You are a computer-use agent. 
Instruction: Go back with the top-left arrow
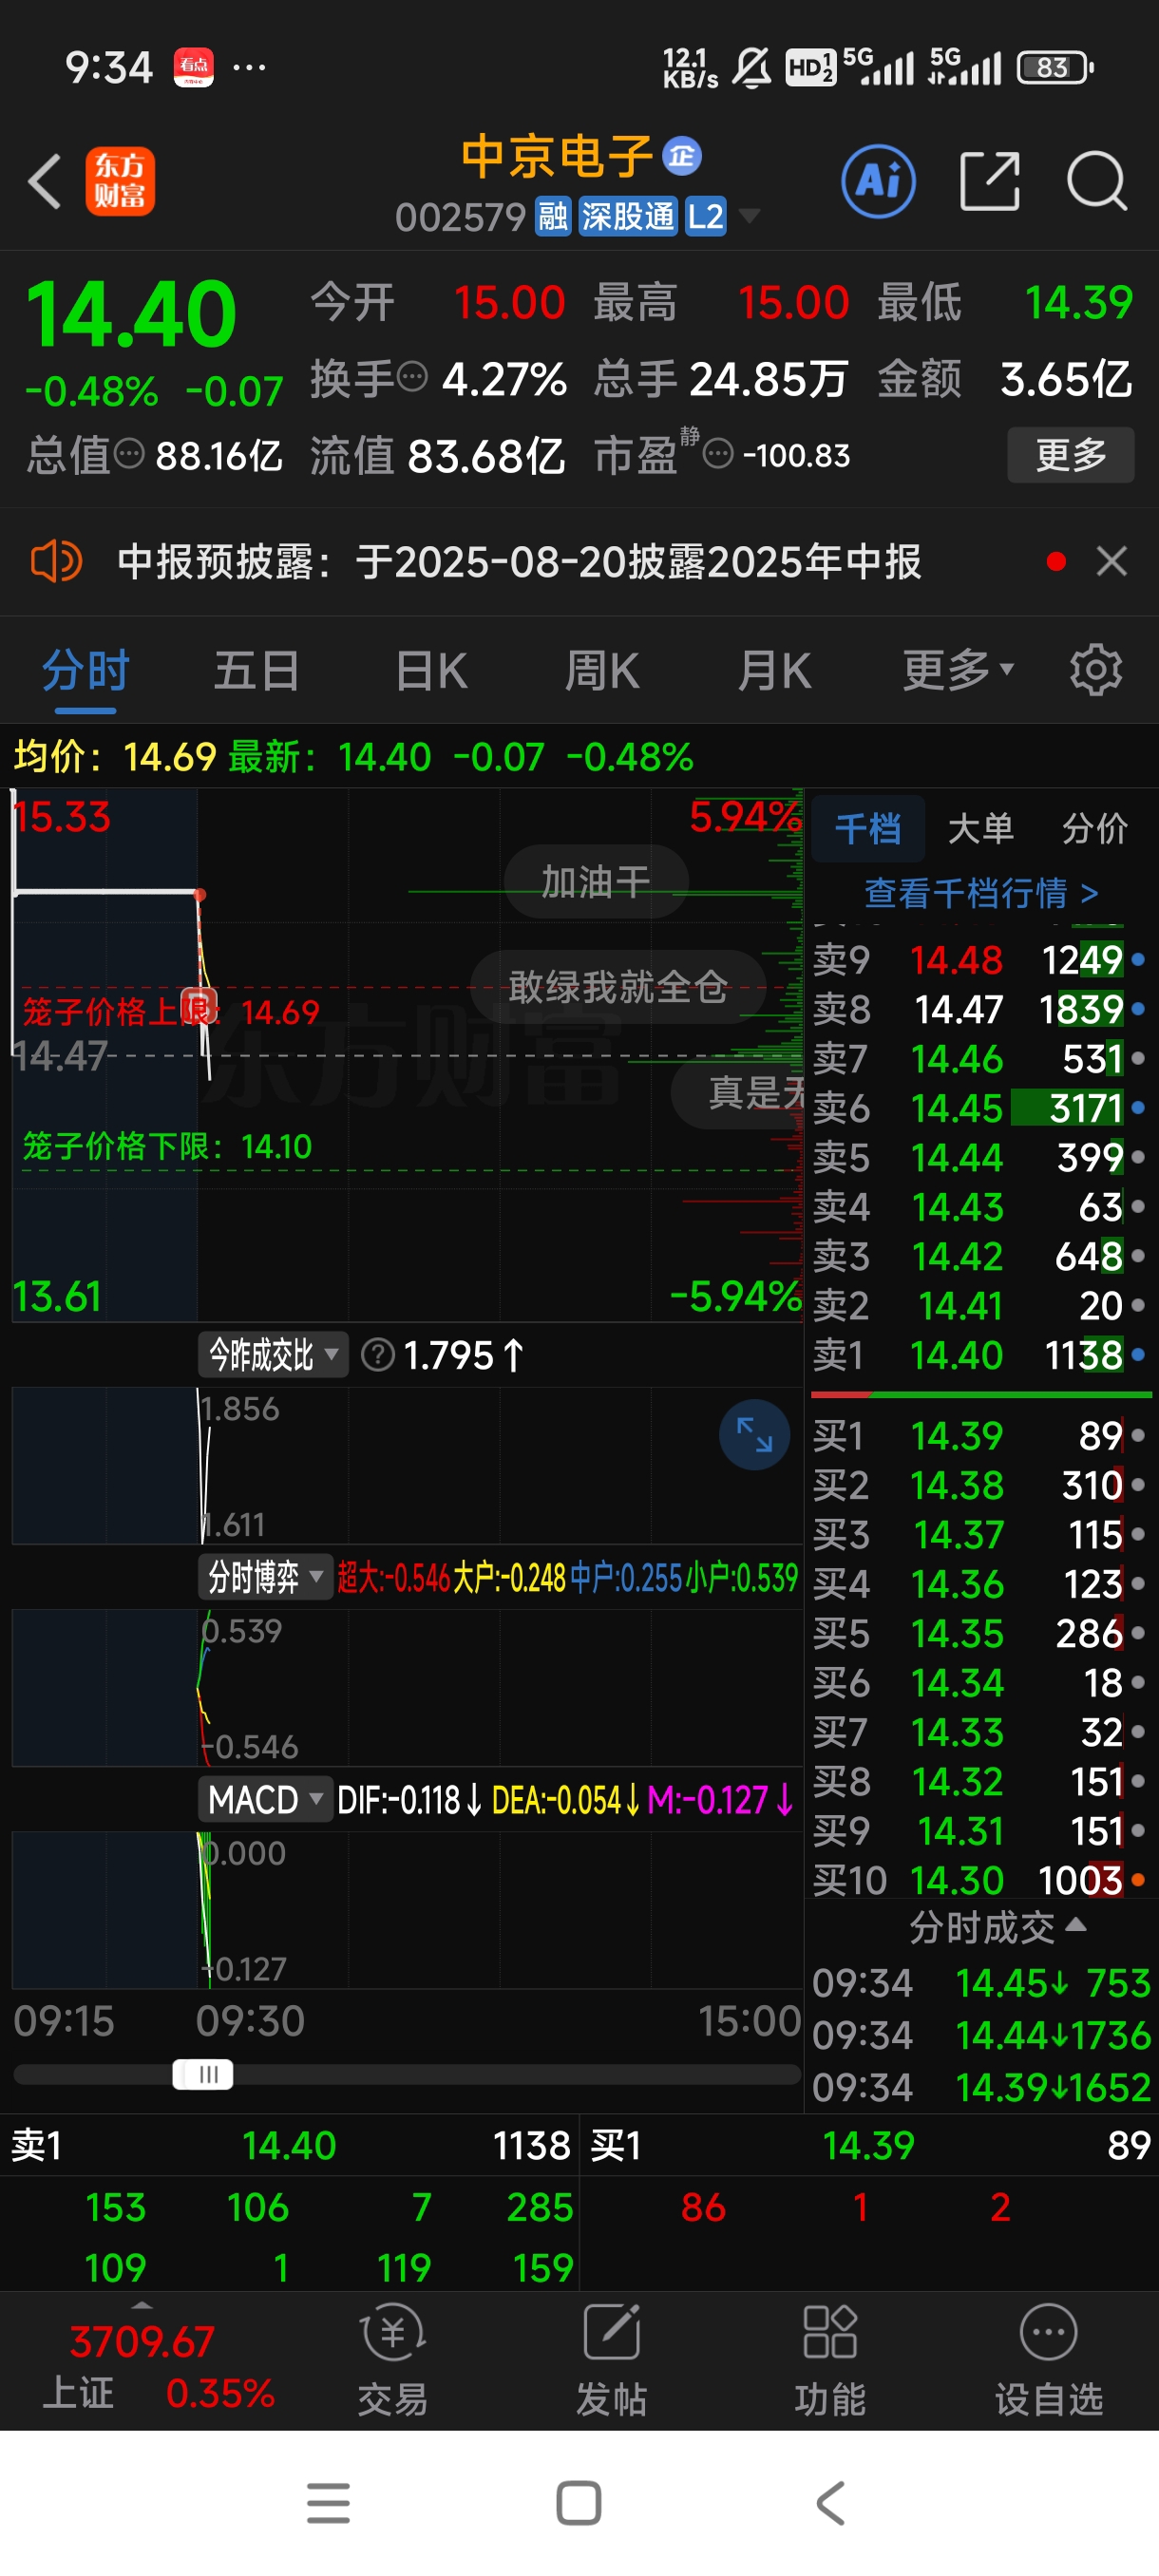click(45, 182)
